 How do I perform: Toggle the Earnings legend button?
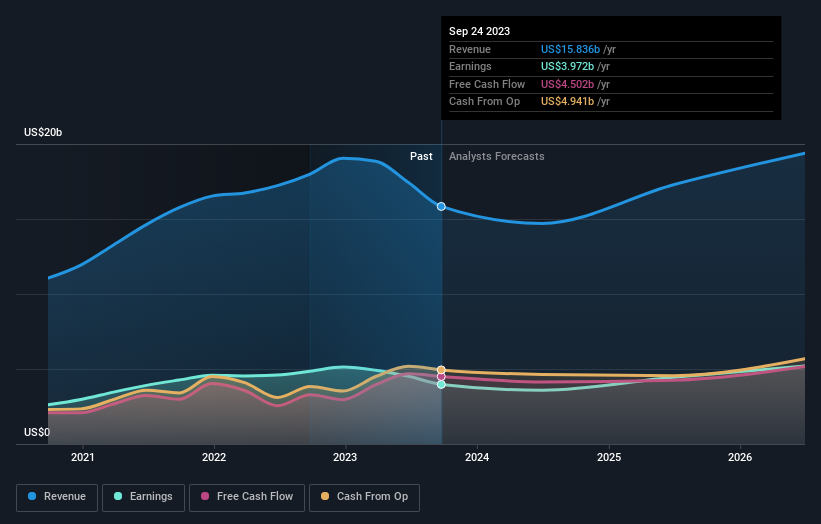tap(143, 497)
